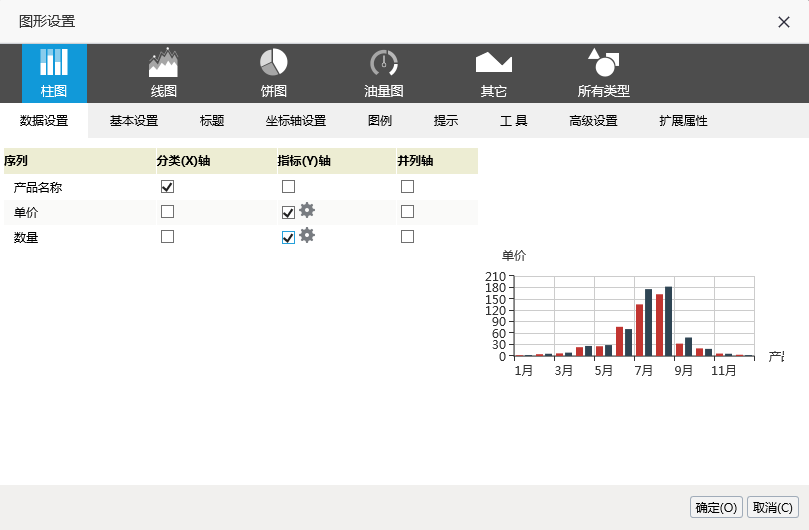
Task: Switch to the 基本设置 tab
Action: pos(134,121)
